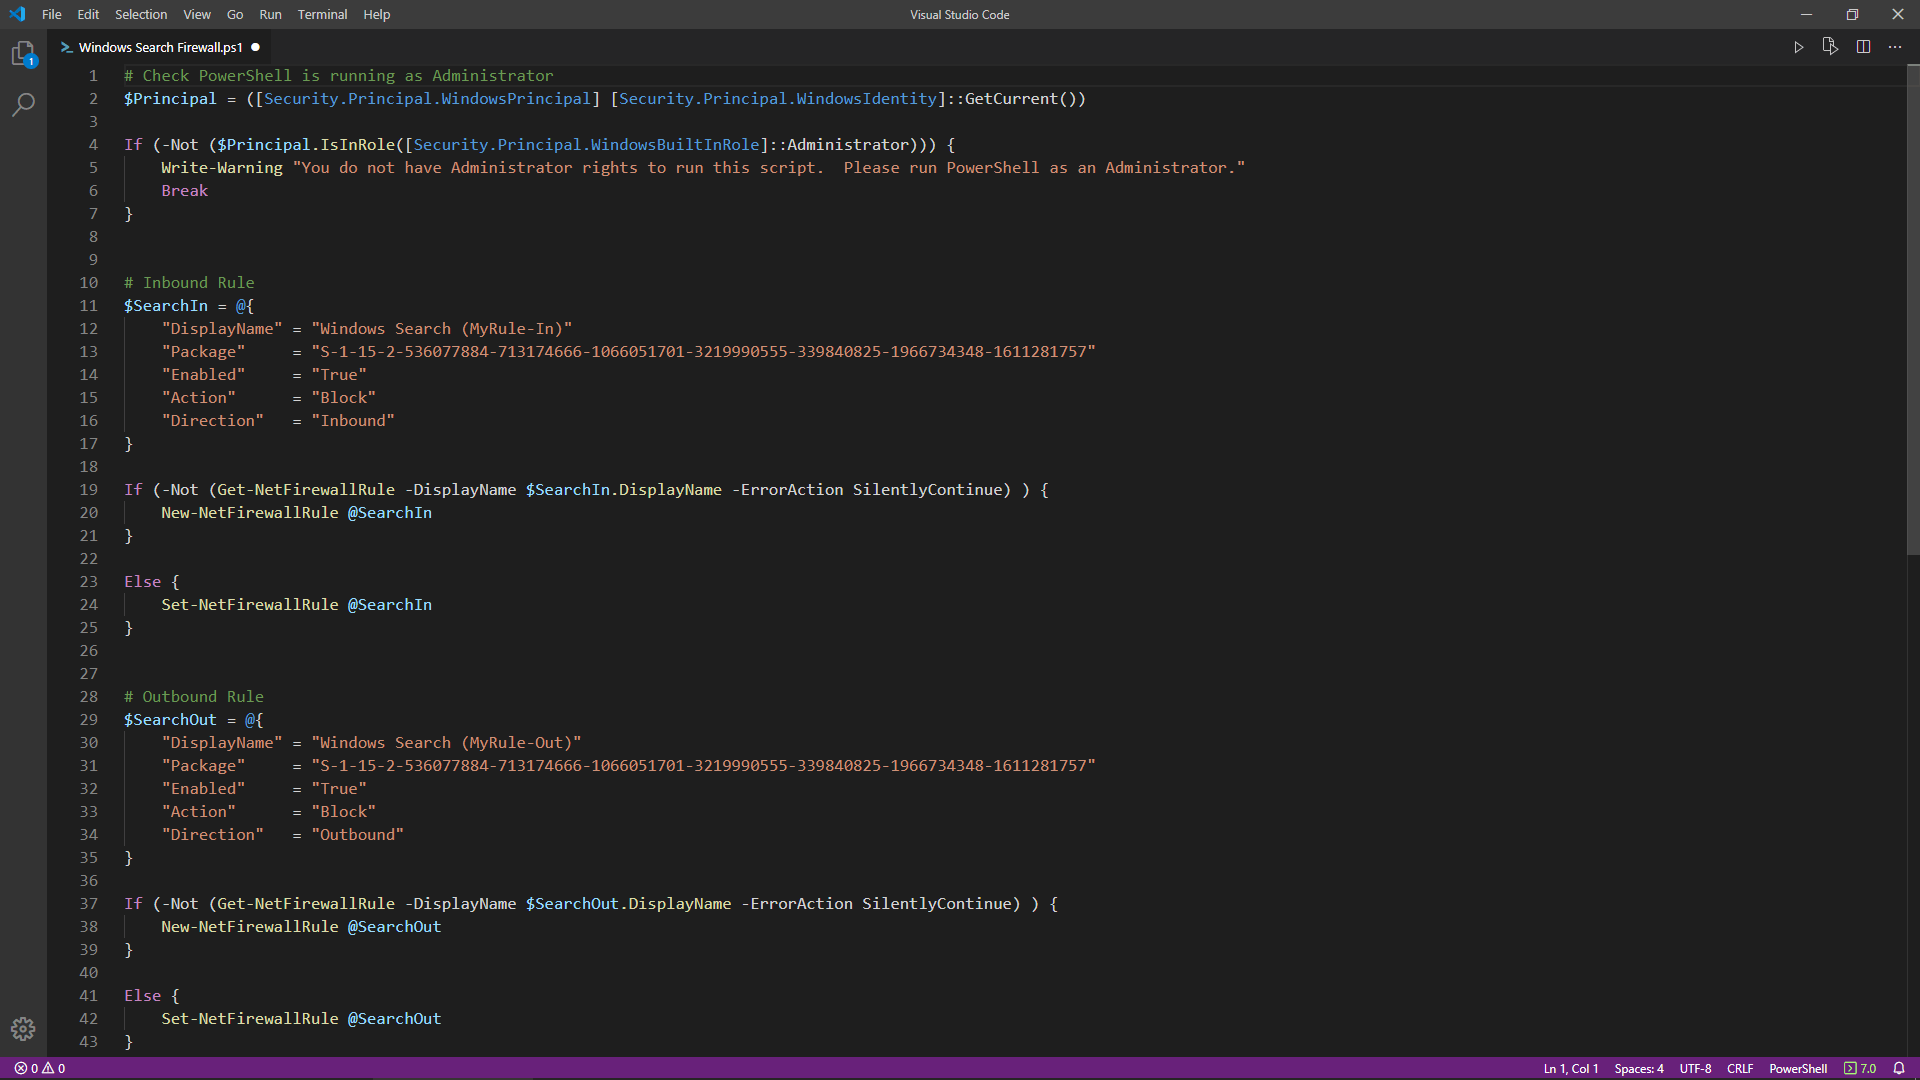Select the Windows Search Firewall.ps1 tab
Image resolution: width=1920 pixels, height=1080 pixels.
point(160,47)
